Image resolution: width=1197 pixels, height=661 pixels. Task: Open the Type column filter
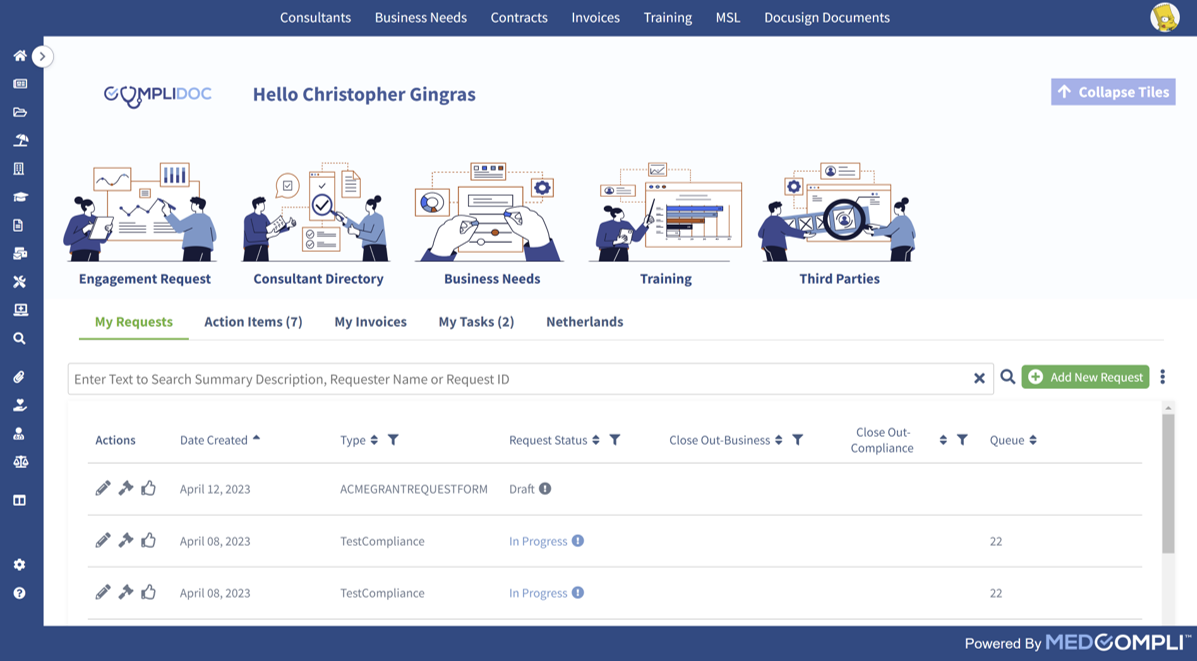(x=393, y=440)
